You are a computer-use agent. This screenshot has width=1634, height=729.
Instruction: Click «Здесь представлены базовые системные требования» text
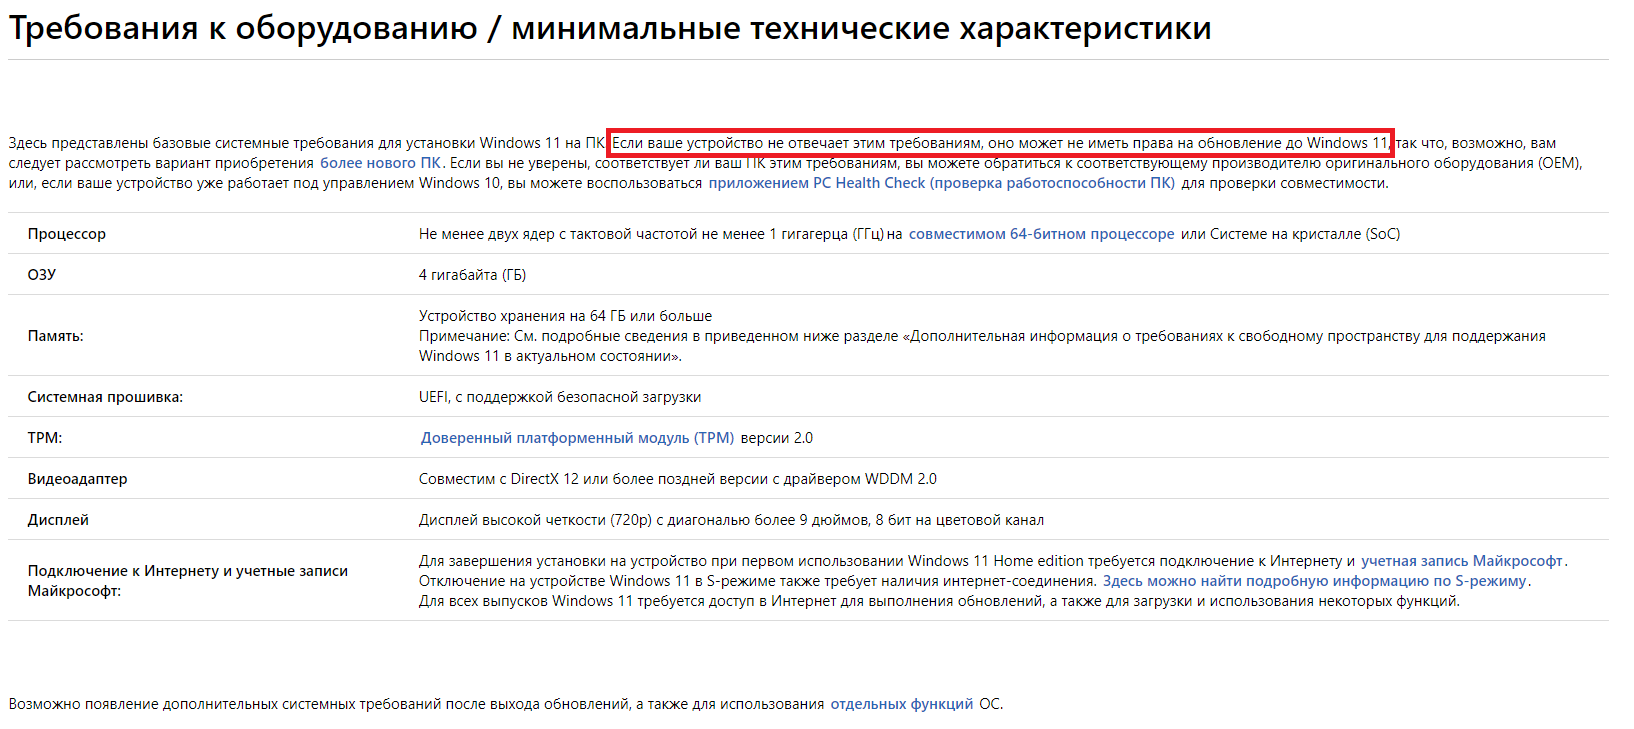click(x=306, y=143)
